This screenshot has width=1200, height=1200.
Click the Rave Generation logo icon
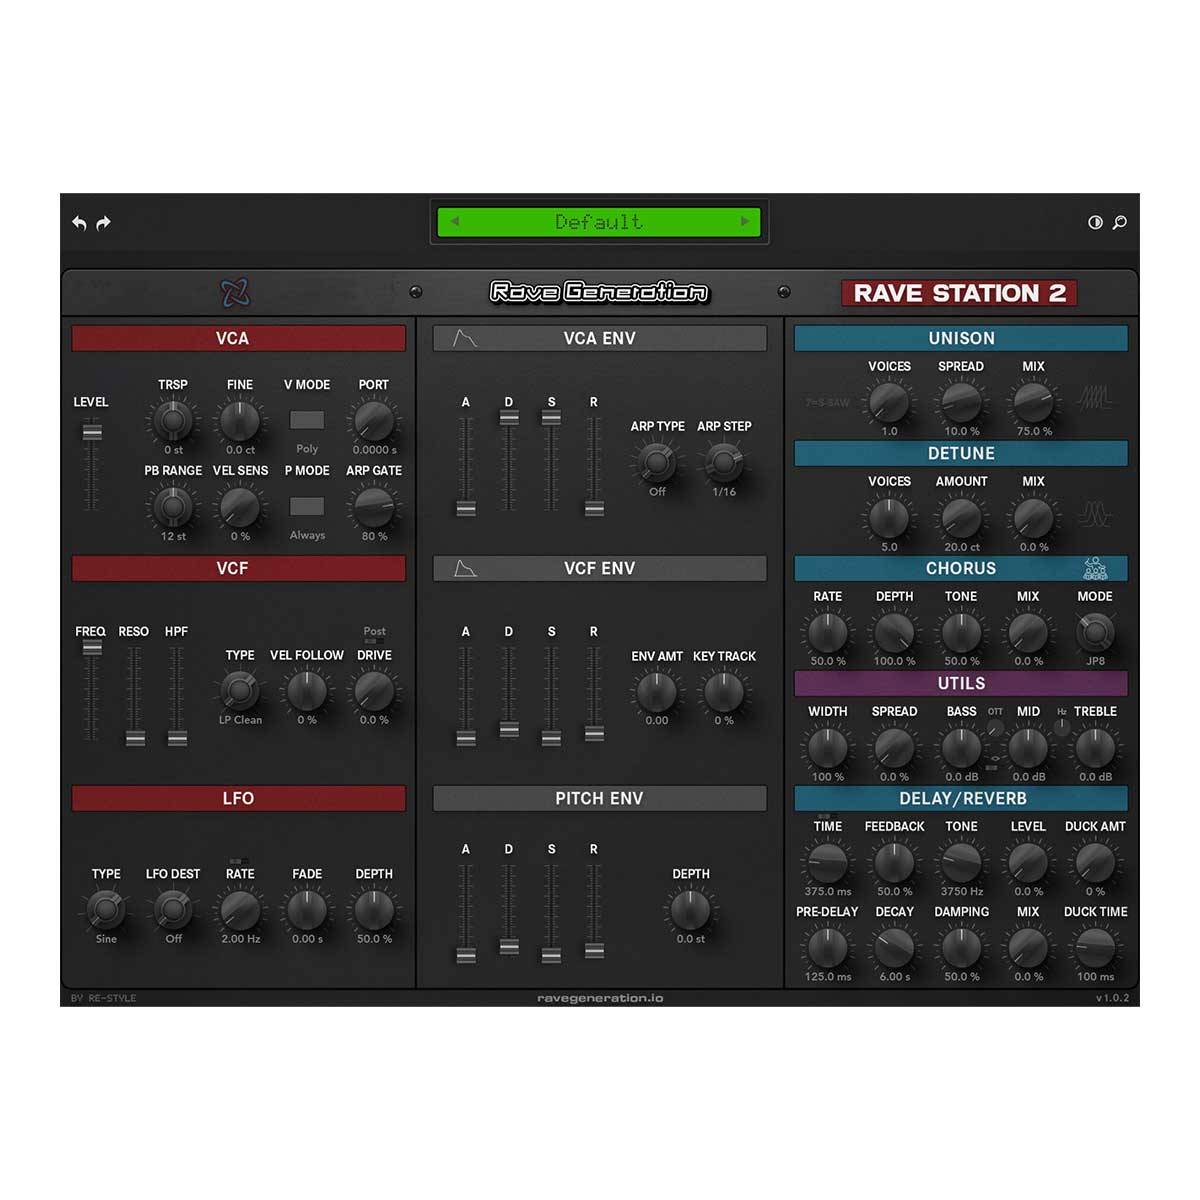point(236,293)
